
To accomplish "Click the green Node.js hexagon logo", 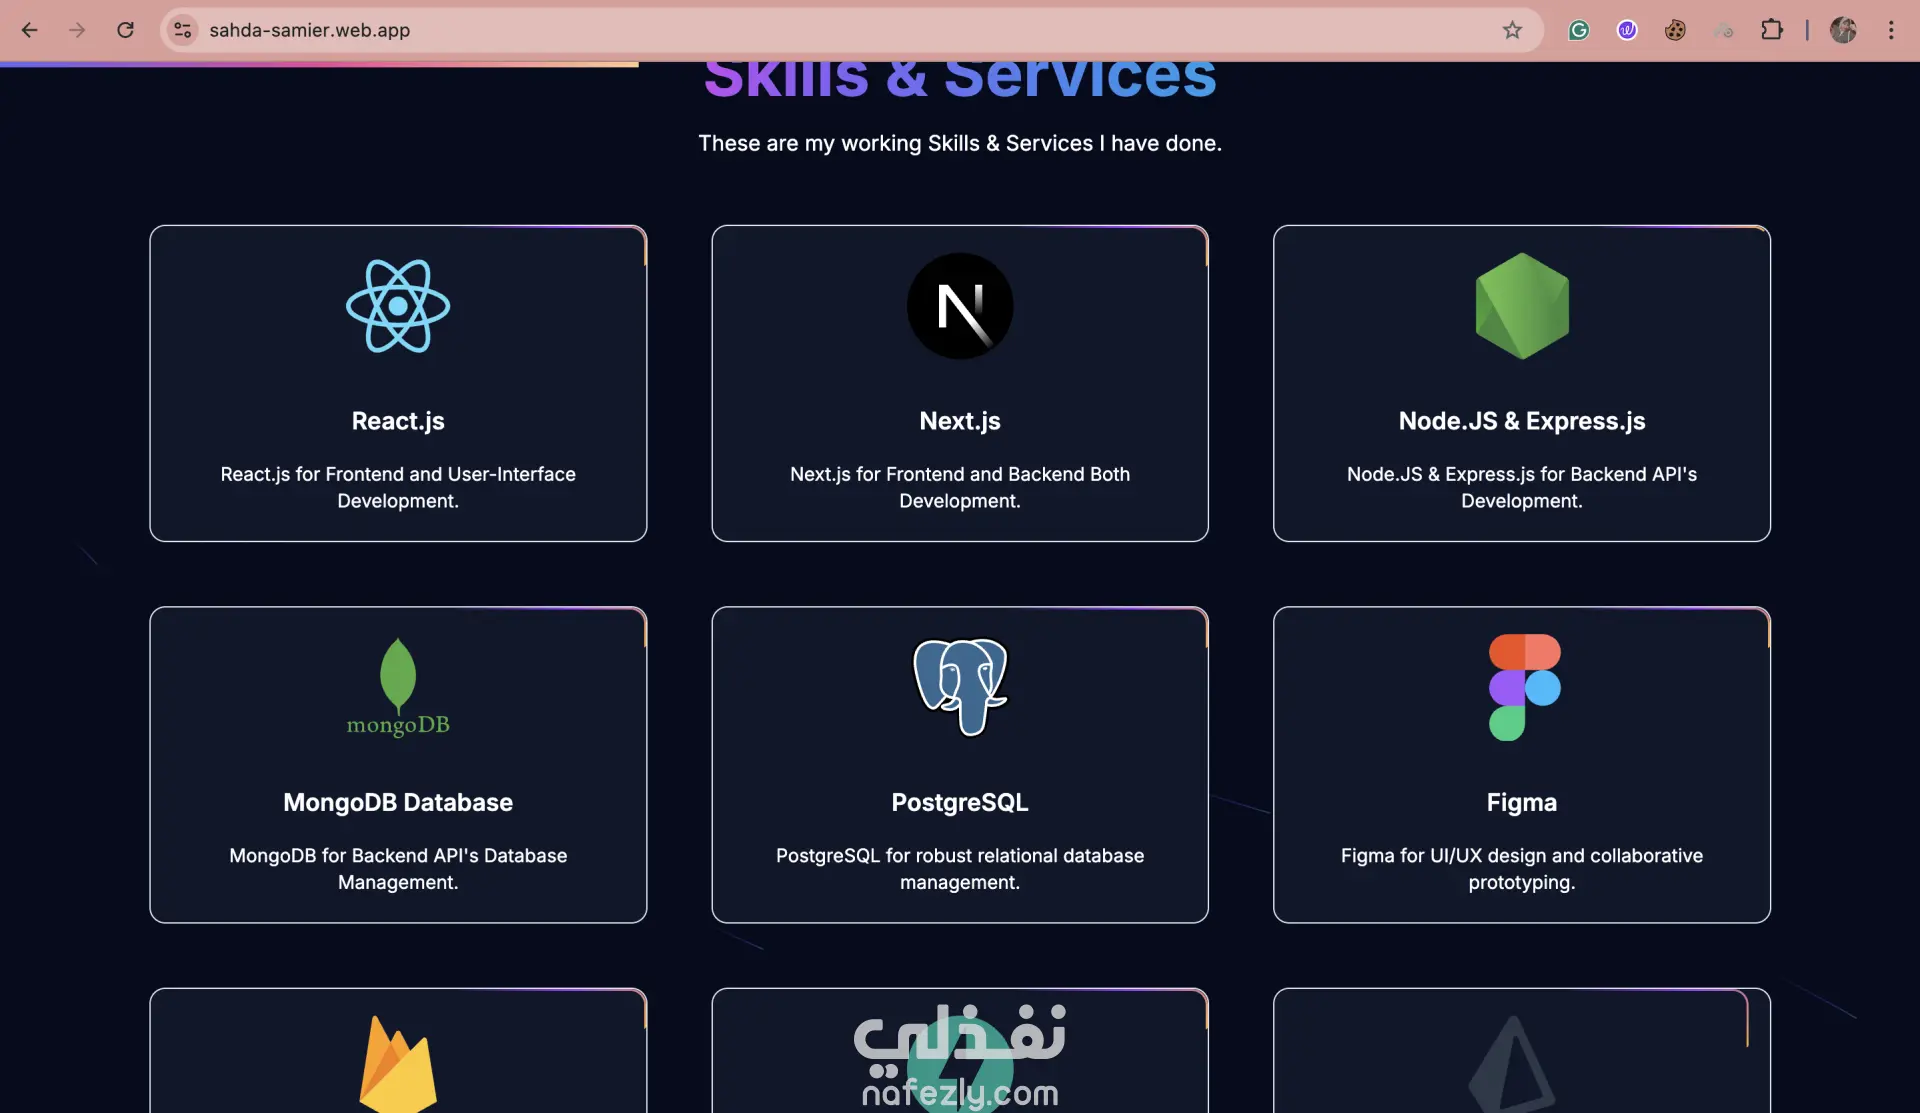I will click(1522, 306).
